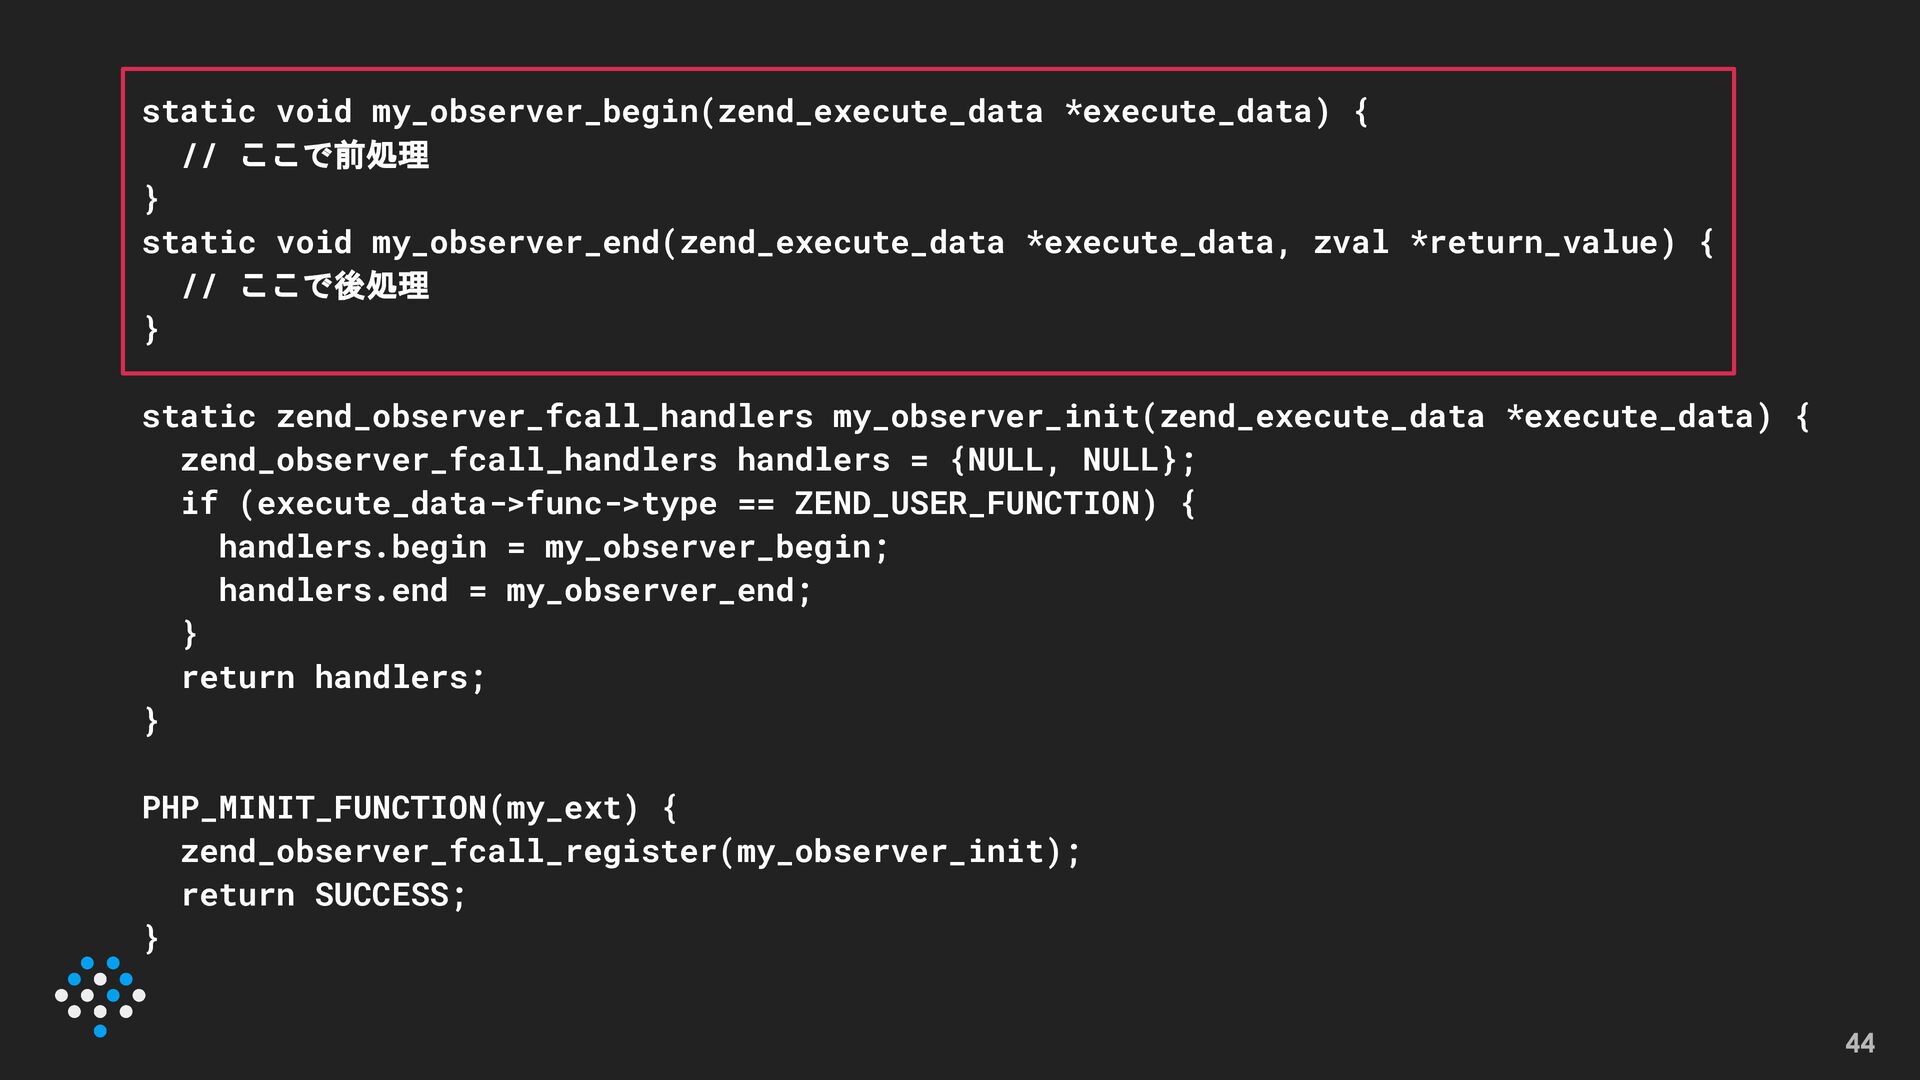1920x1080 pixels.
Task: Click the my_observer_end function declaration line
Action: click(x=928, y=242)
